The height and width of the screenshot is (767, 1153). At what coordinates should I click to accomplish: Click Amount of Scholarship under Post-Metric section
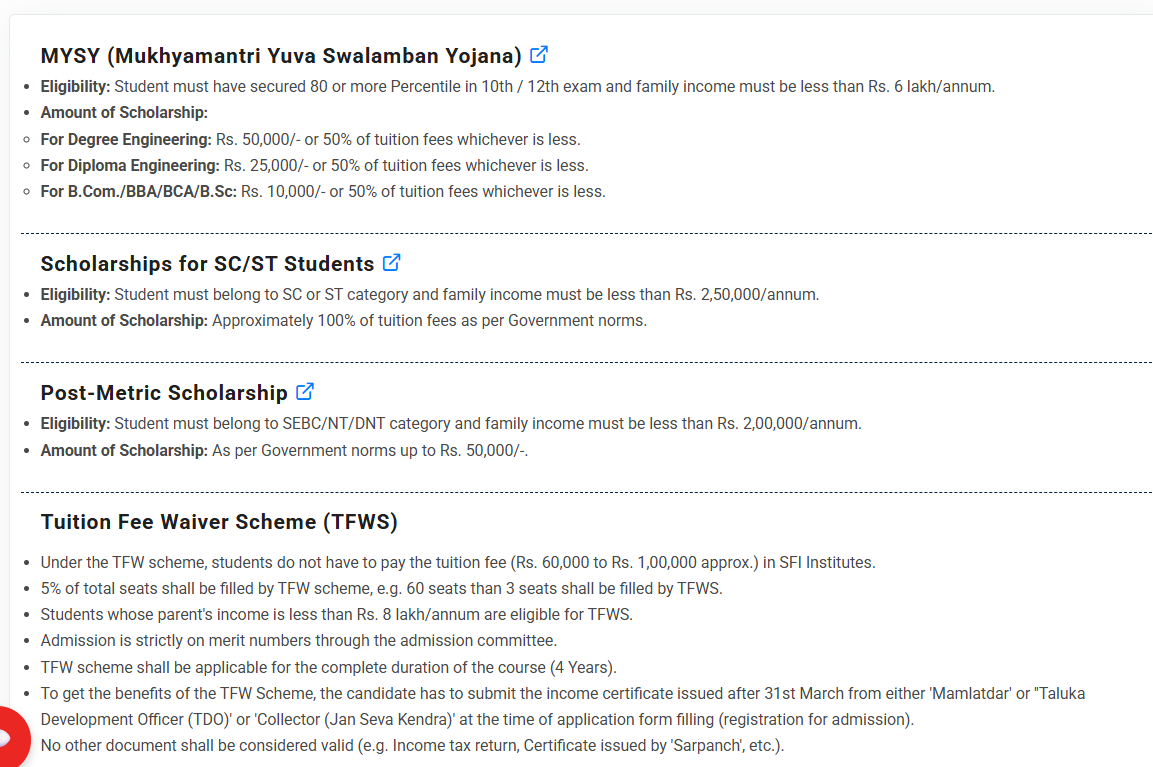(124, 451)
